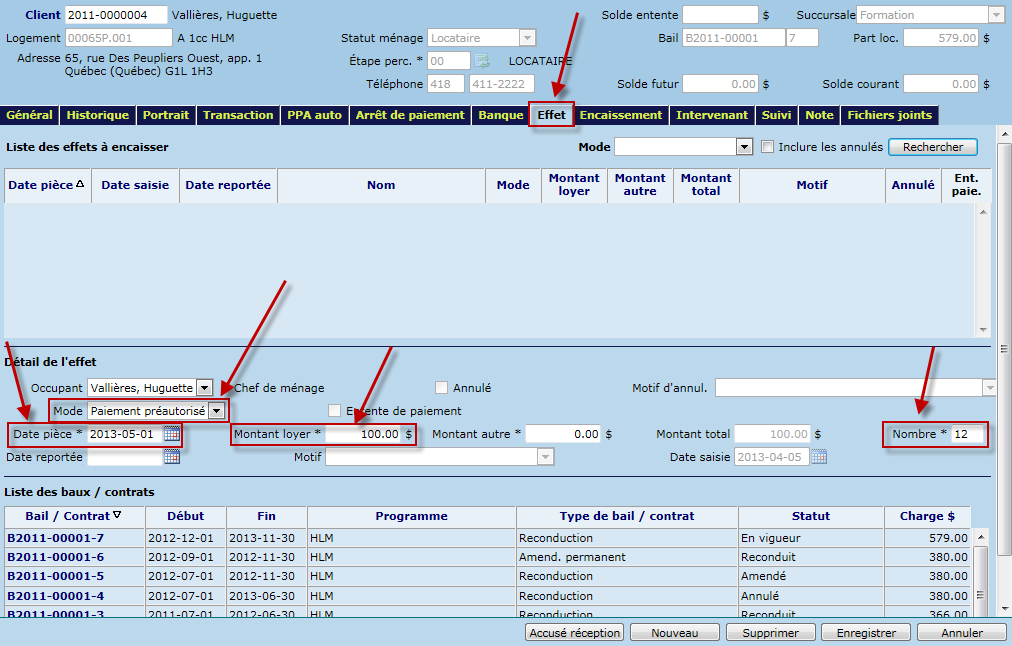Click the Rechercher button

pyautogui.click(x=932, y=147)
